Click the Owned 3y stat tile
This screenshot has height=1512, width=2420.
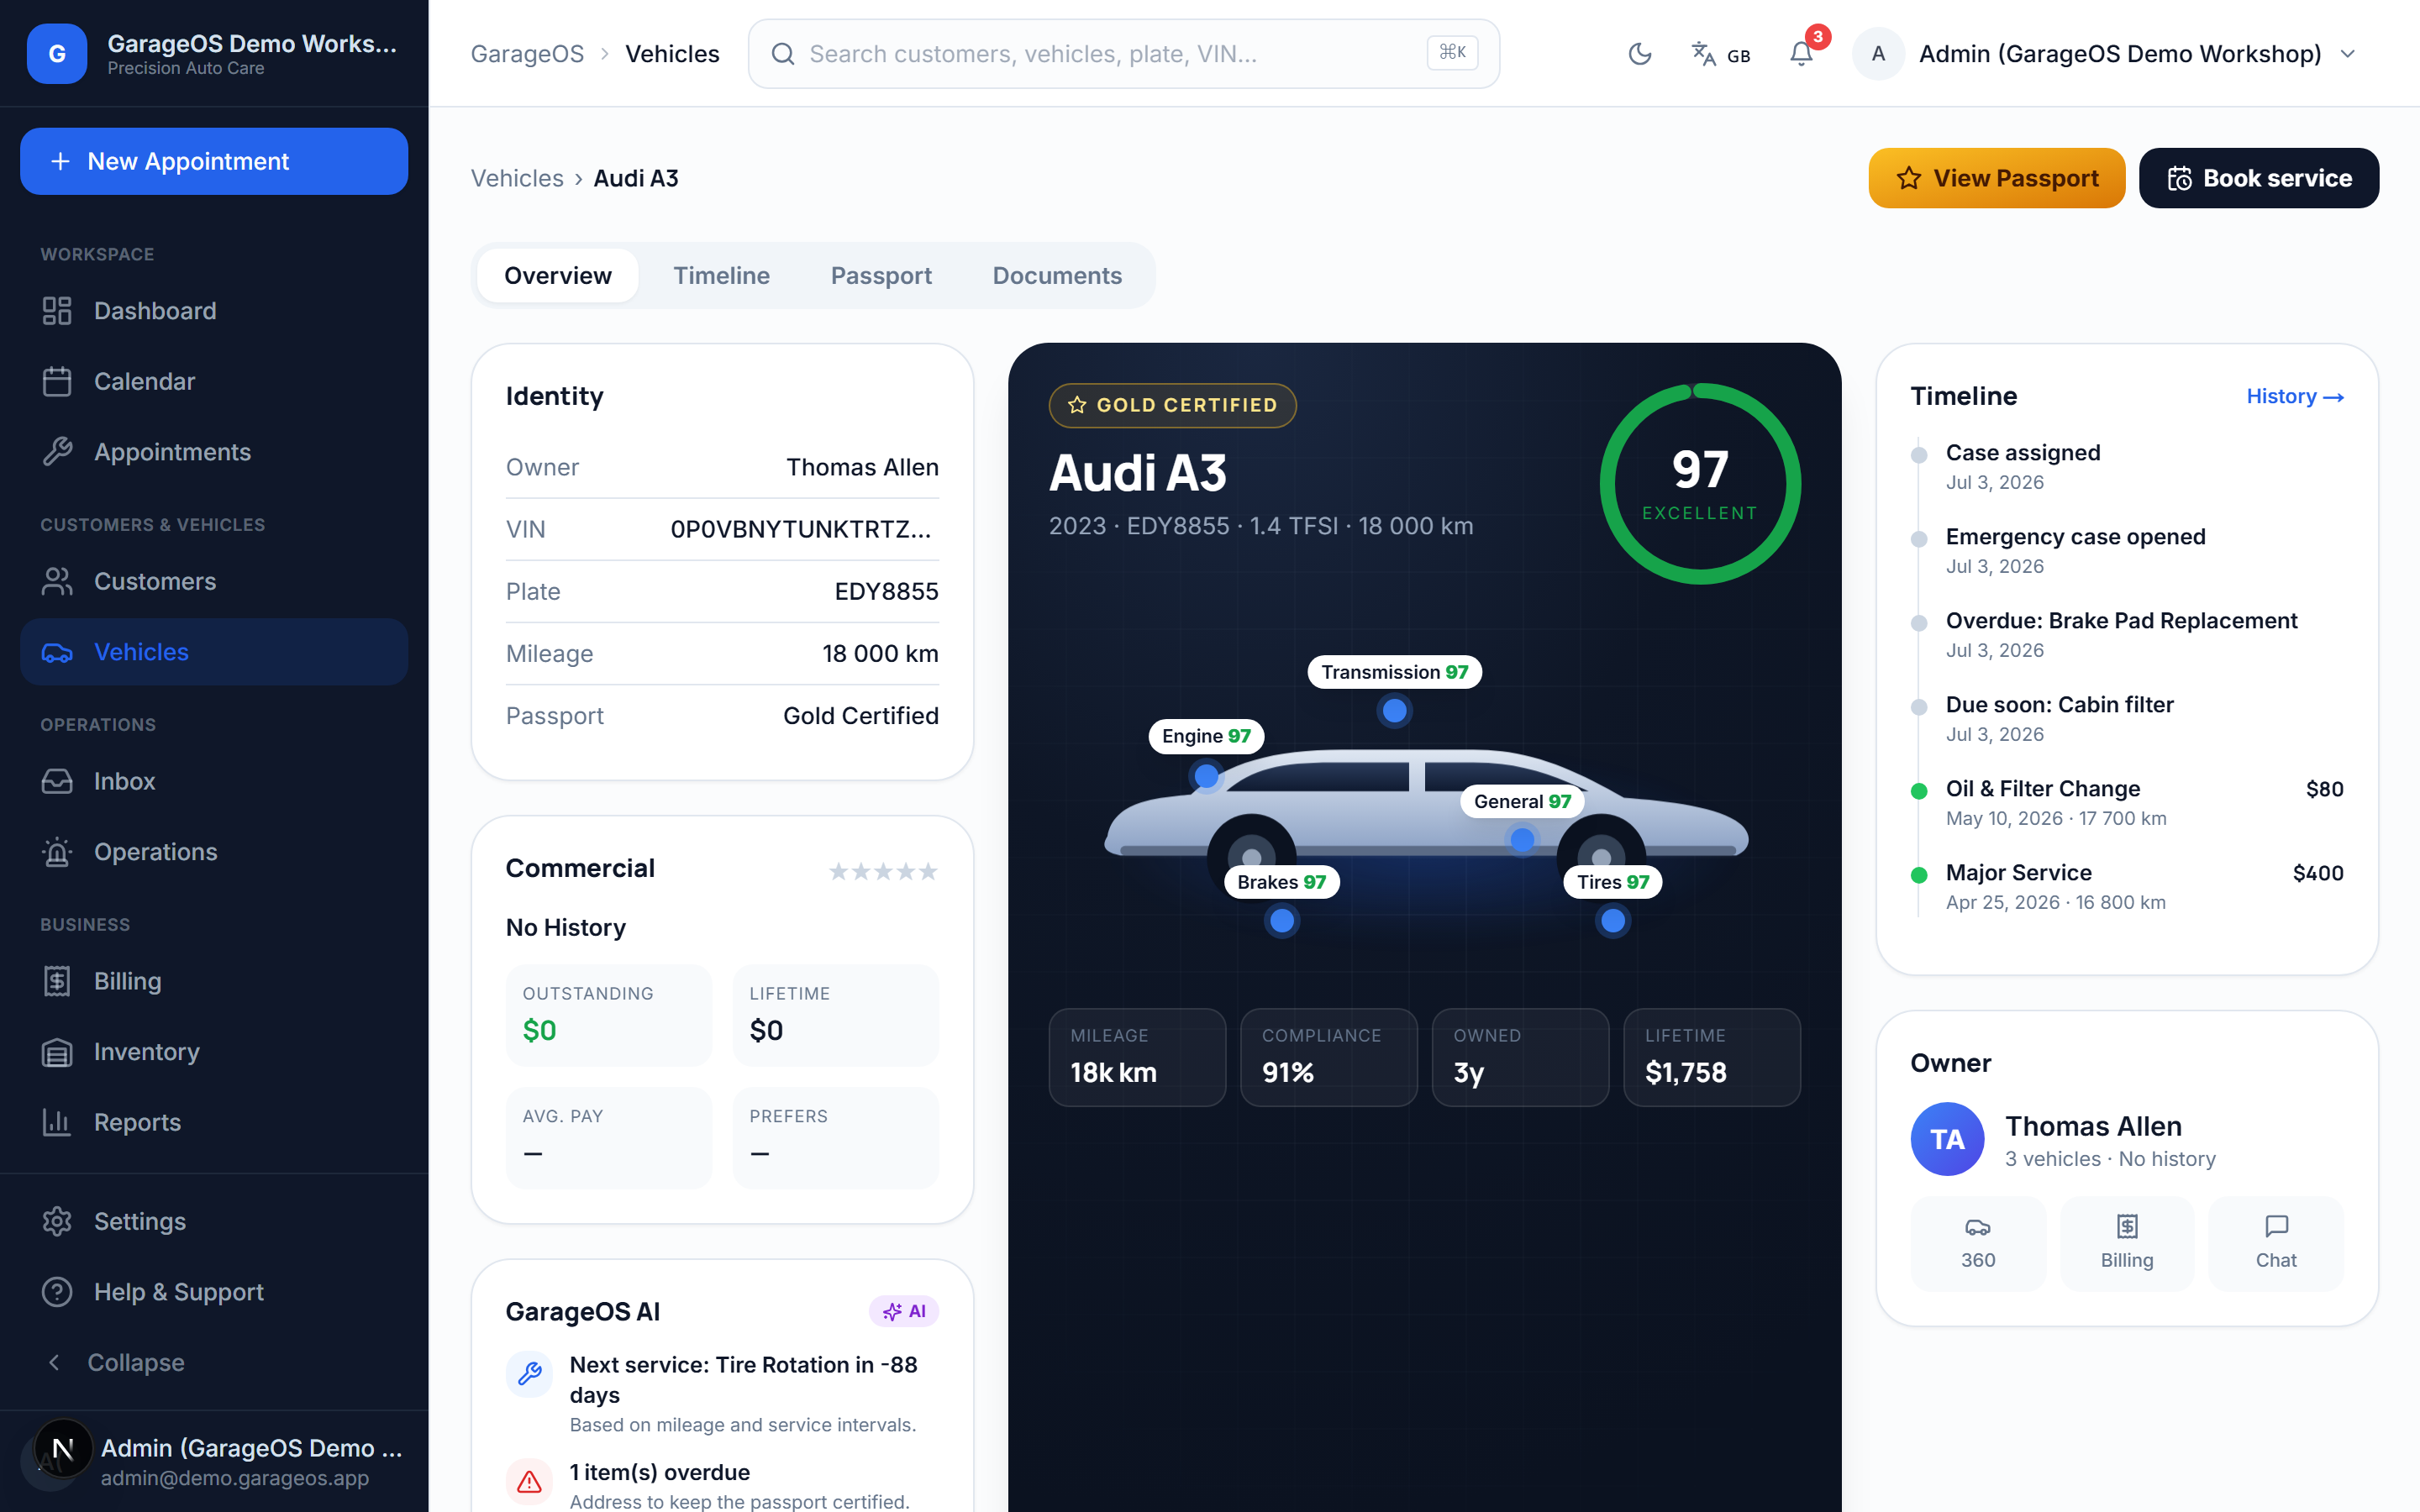1520,1057
